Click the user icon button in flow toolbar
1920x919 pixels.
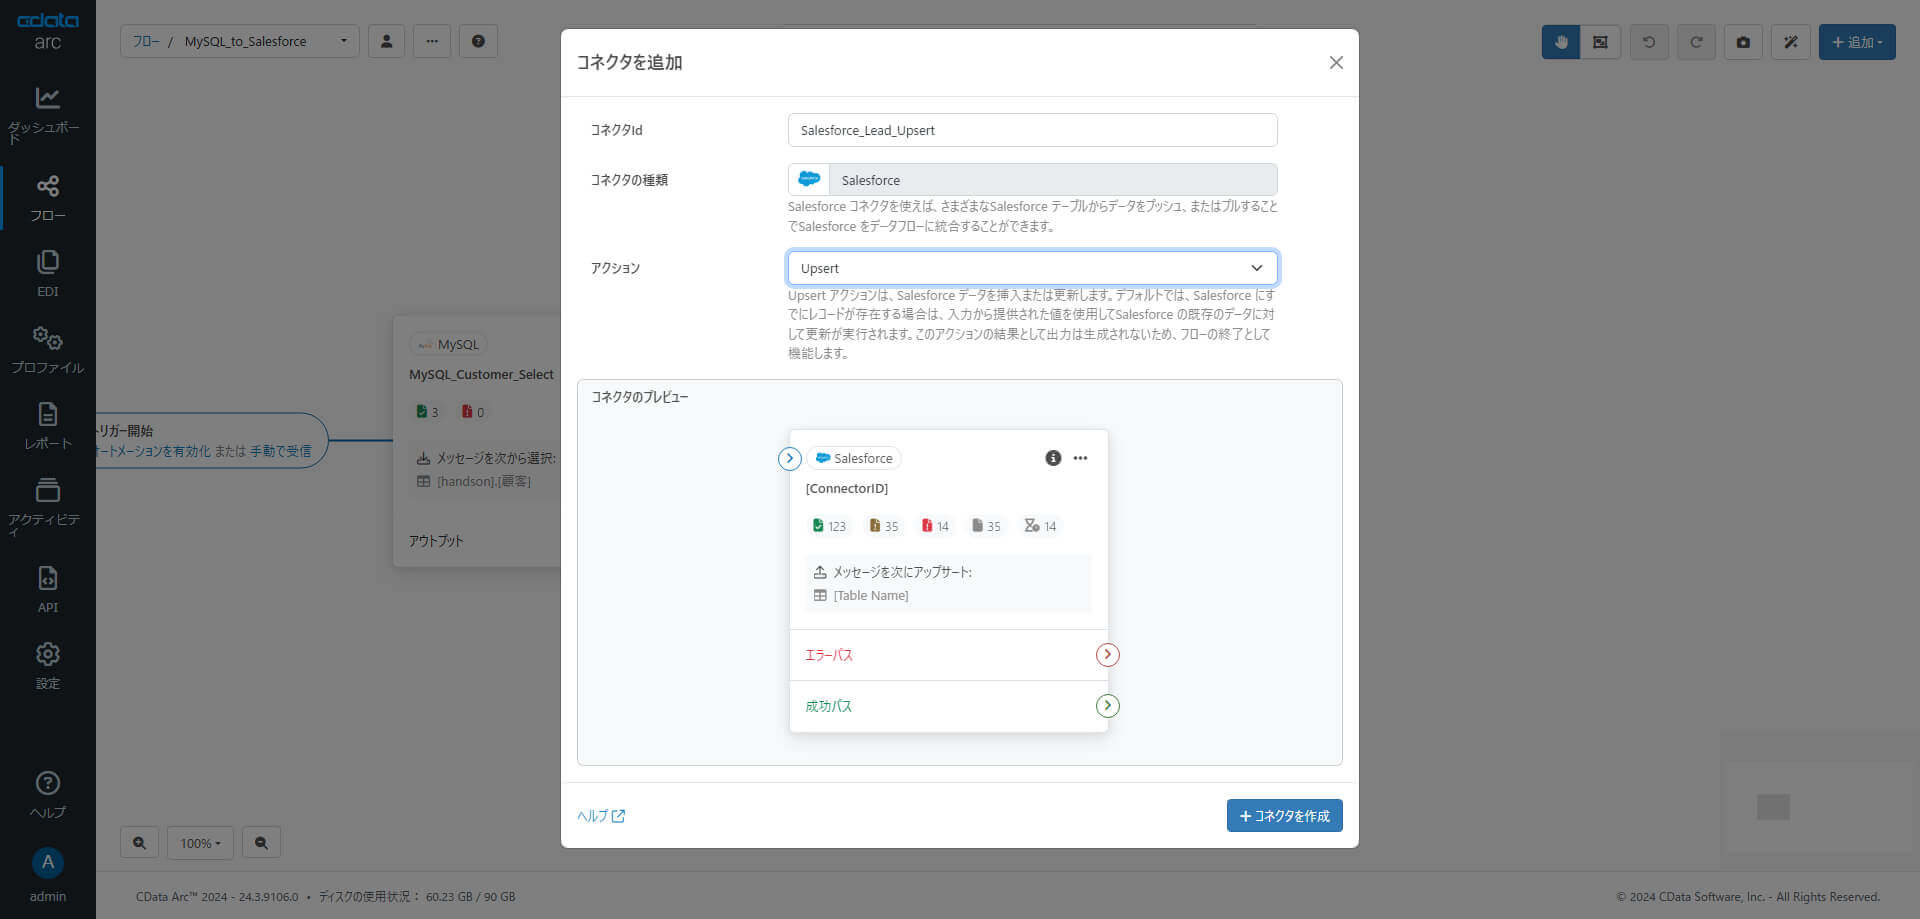[387, 41]
